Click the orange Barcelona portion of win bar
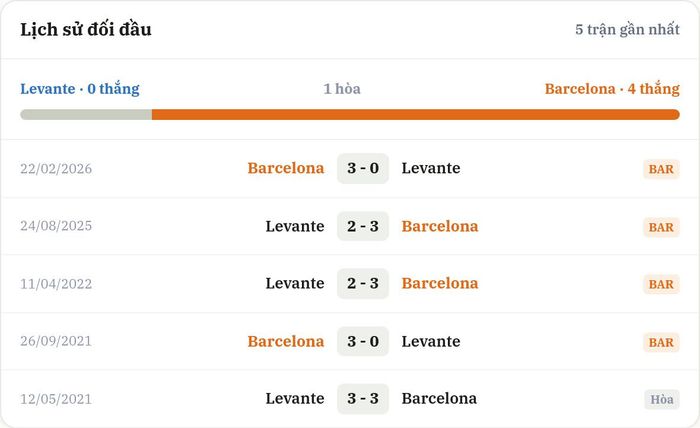 [416, 115]
